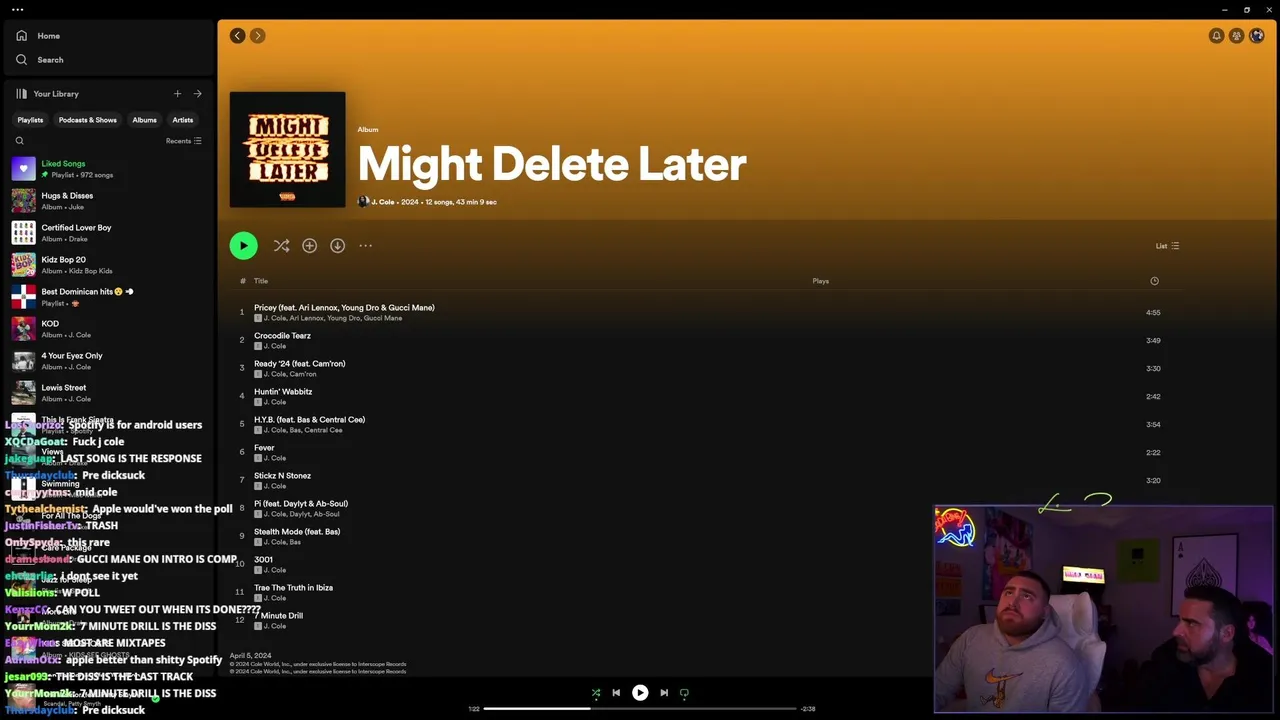Open more options for the album
This screenshot has height=720, width=1280.
point(365,246)
